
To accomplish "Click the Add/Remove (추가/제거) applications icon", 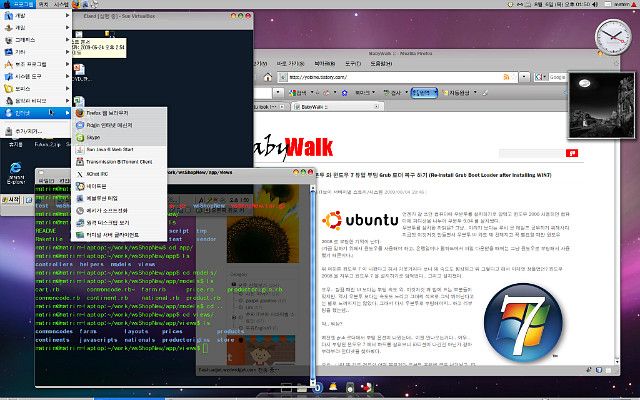I will (x=9, y=131).
